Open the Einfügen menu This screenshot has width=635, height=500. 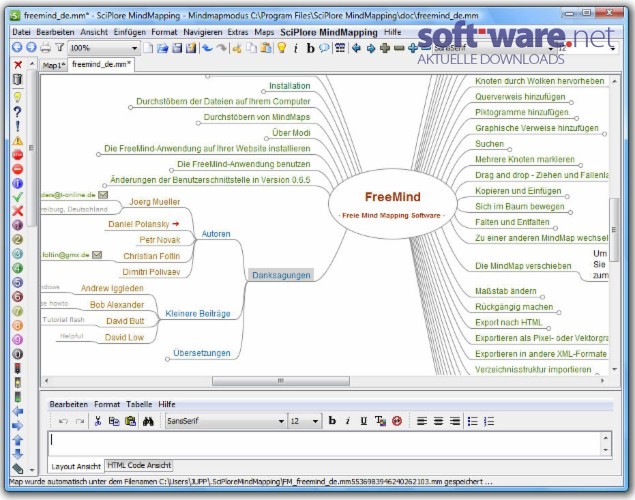pyautogui.click(x=130, y=32)
